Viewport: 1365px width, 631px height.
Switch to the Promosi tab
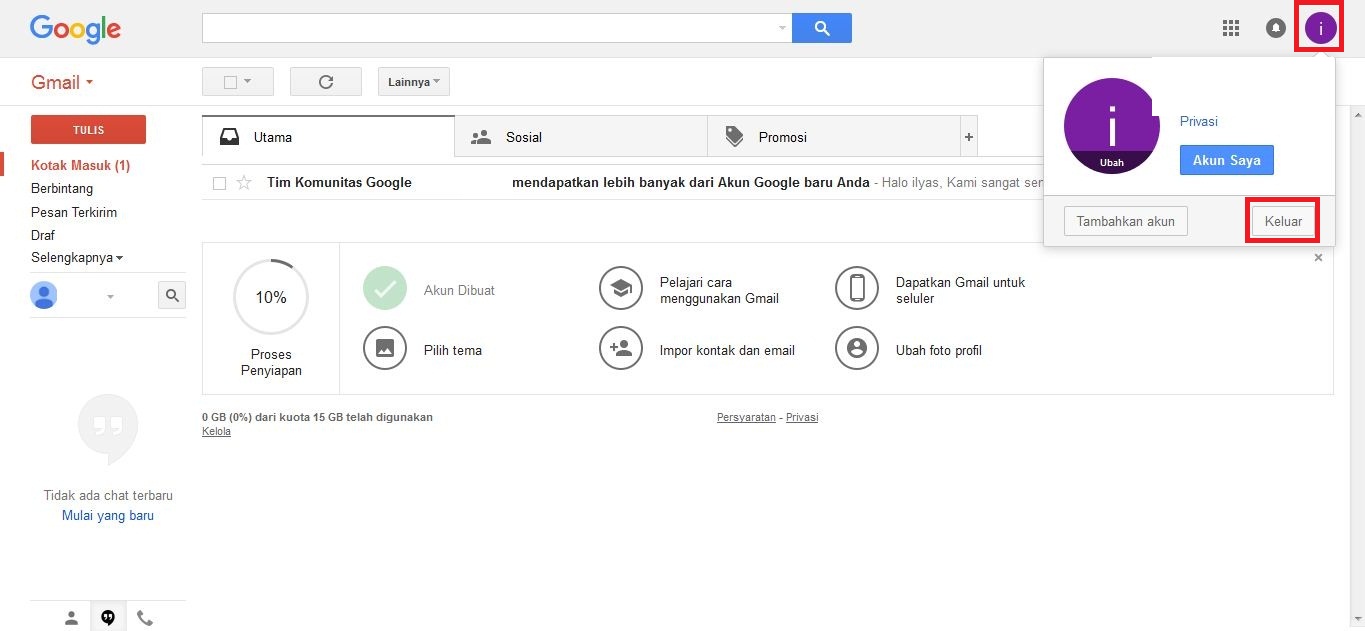click(x=833, y=137)
